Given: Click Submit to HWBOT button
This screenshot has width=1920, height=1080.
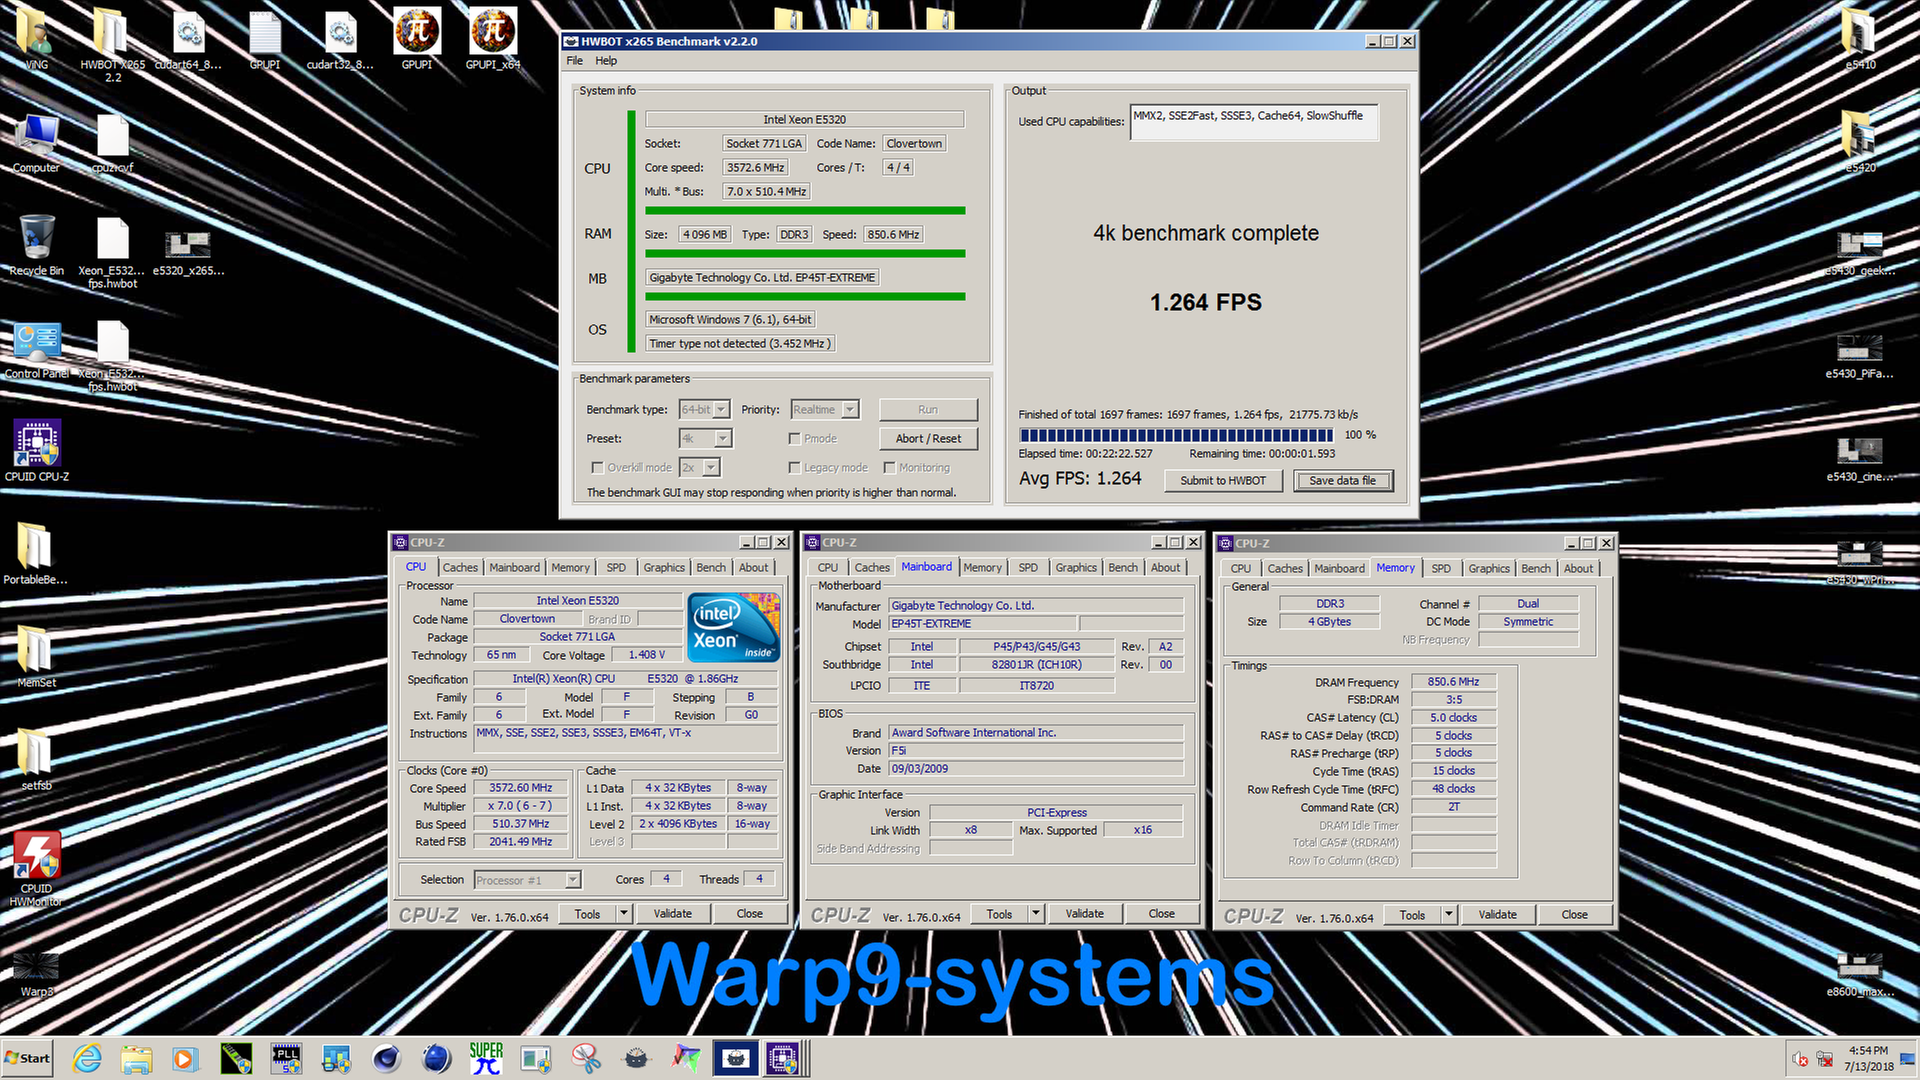Looking at the screenshot, I should [x=1223, y=481].
